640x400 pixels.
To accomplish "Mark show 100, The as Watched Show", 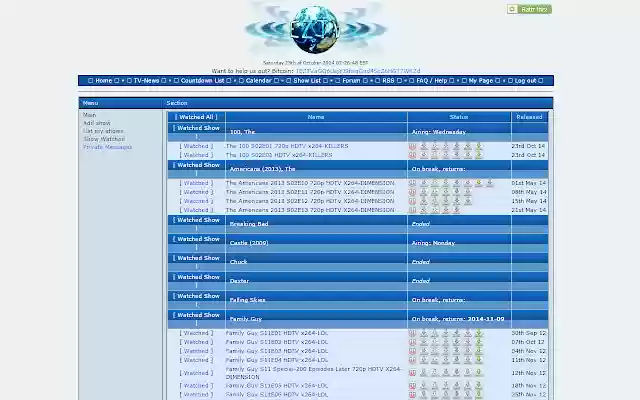I will click(x=196, y=132).
